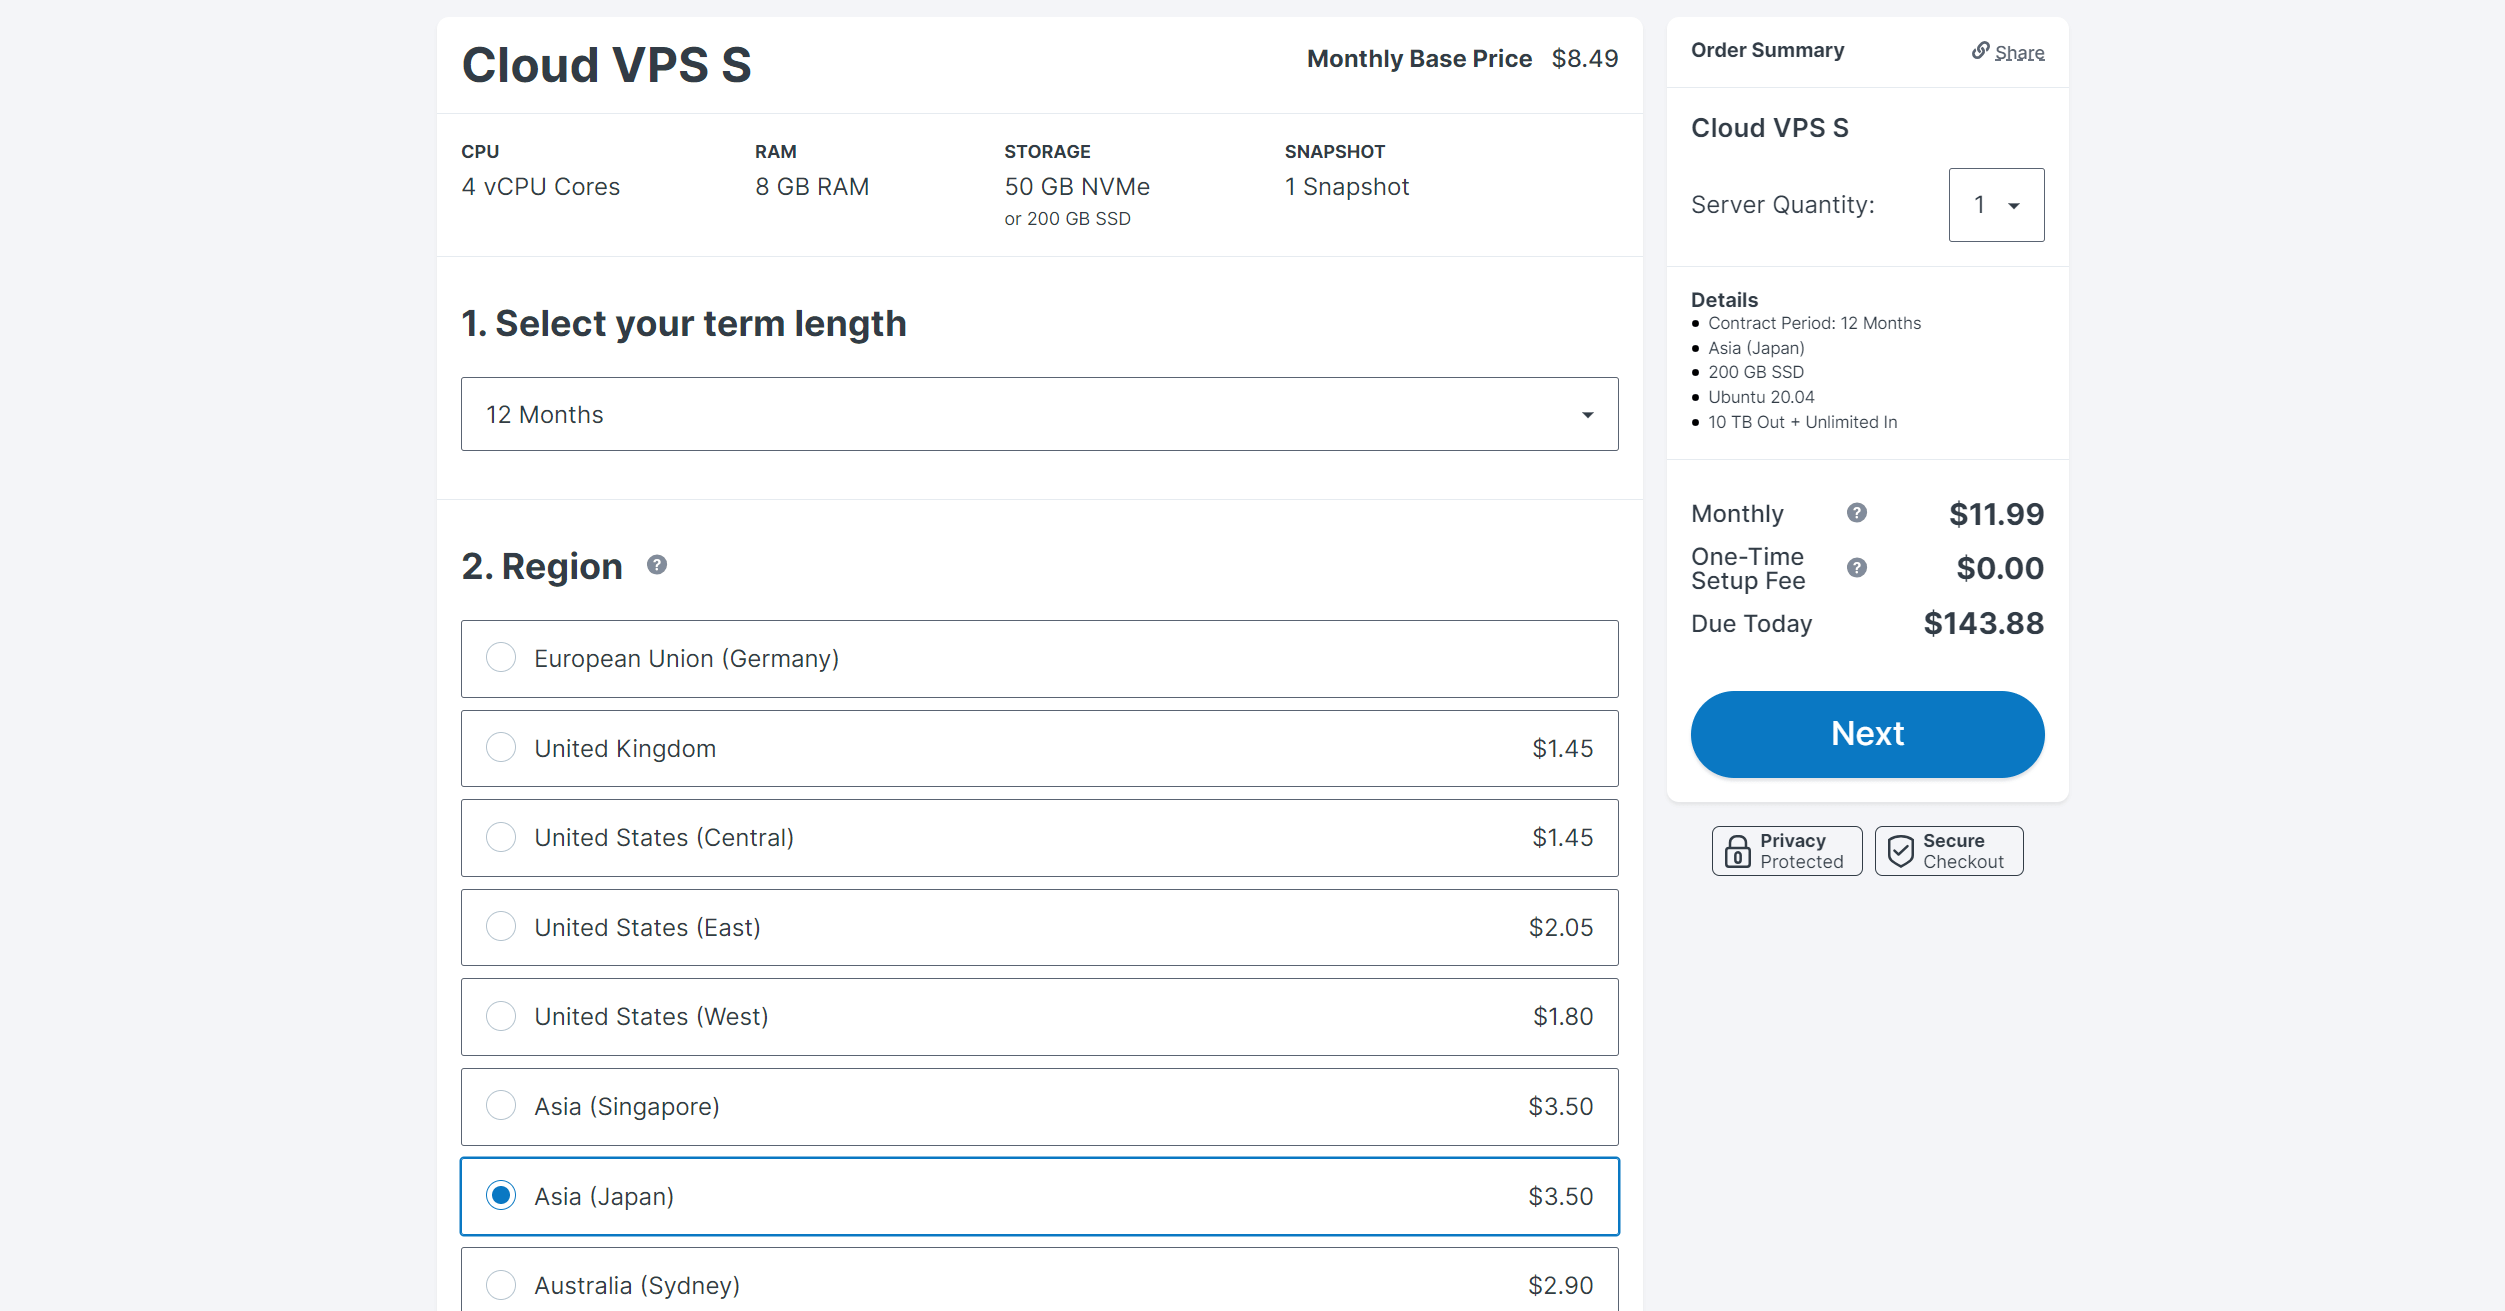Viewport: 2505px width, 1311px height.
Task: Click the 'Contract Period: 12 Months' detail
Action: pos(1814,323)
